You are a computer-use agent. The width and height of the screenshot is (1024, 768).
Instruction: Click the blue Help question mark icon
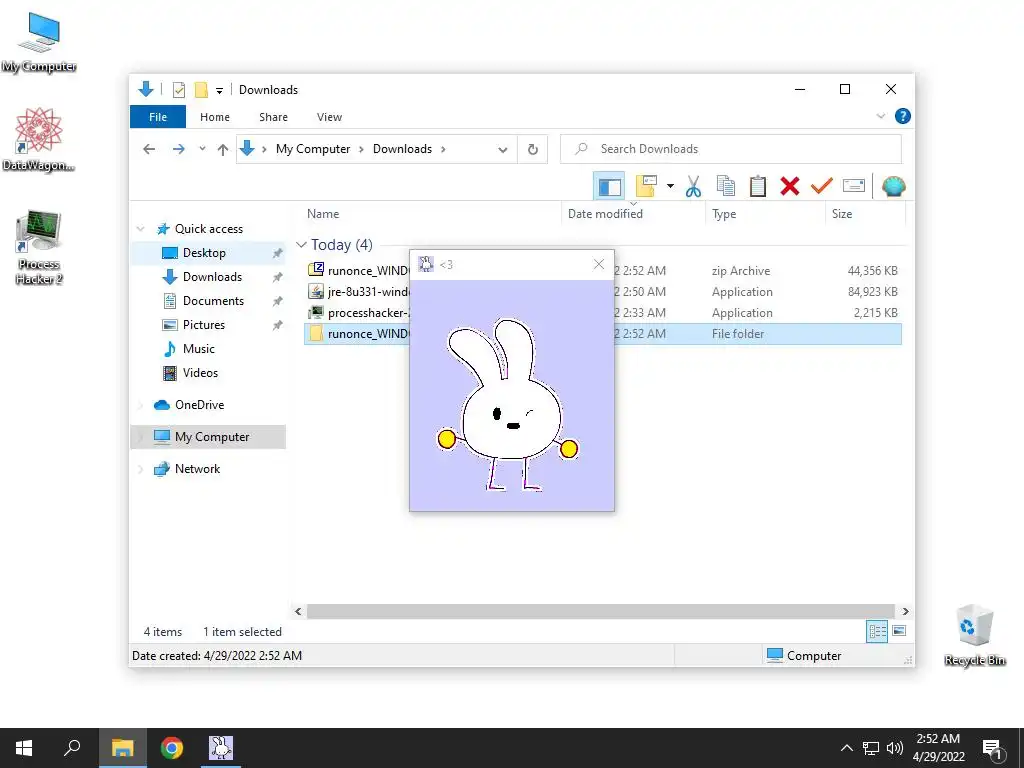tap(903, 116)
